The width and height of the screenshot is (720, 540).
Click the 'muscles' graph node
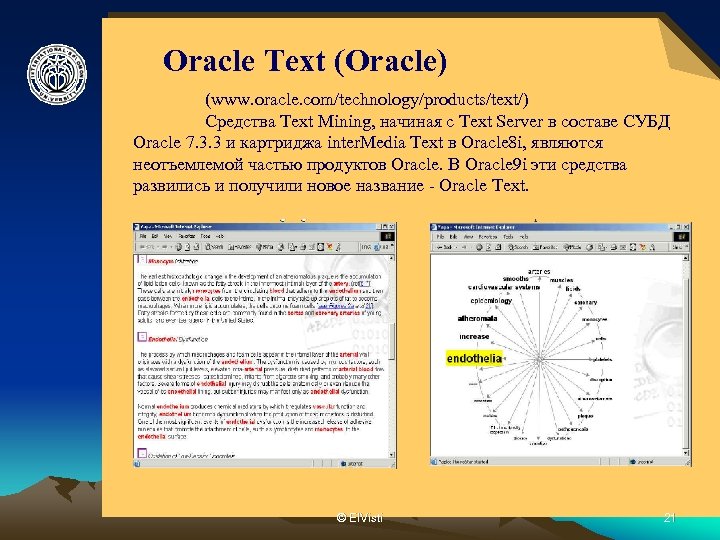(x=561, y=280)
